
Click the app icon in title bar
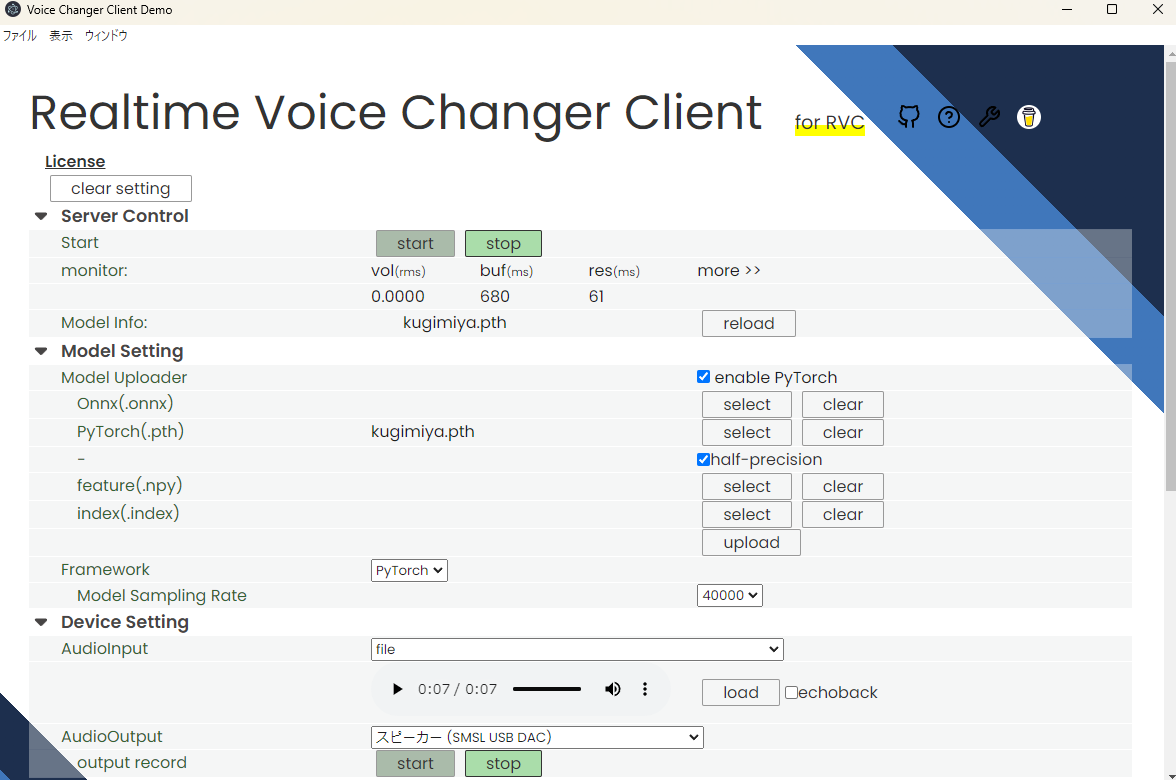13,10
